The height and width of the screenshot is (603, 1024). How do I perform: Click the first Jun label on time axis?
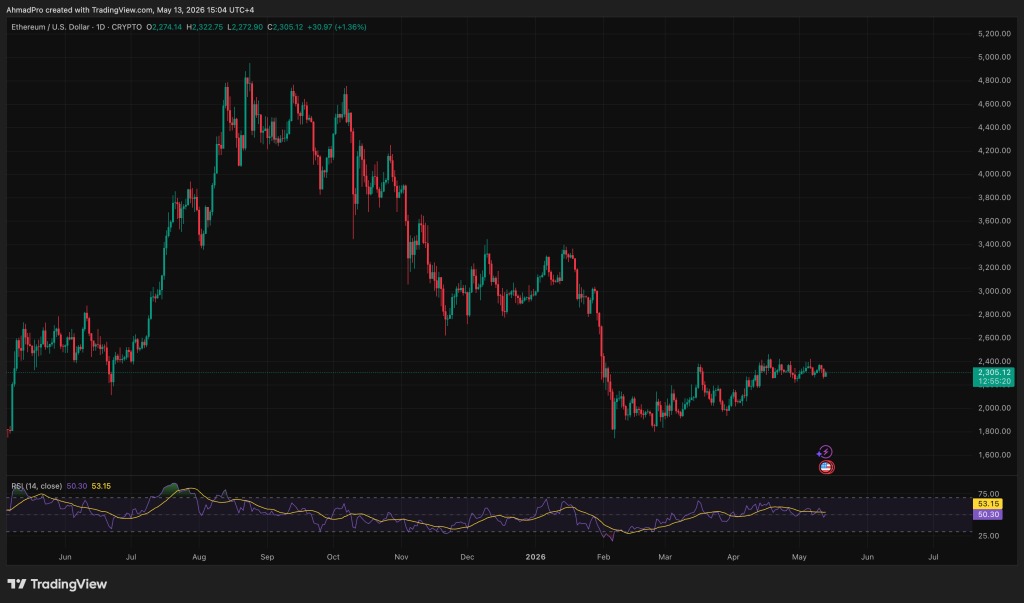(x=65, y=557)
